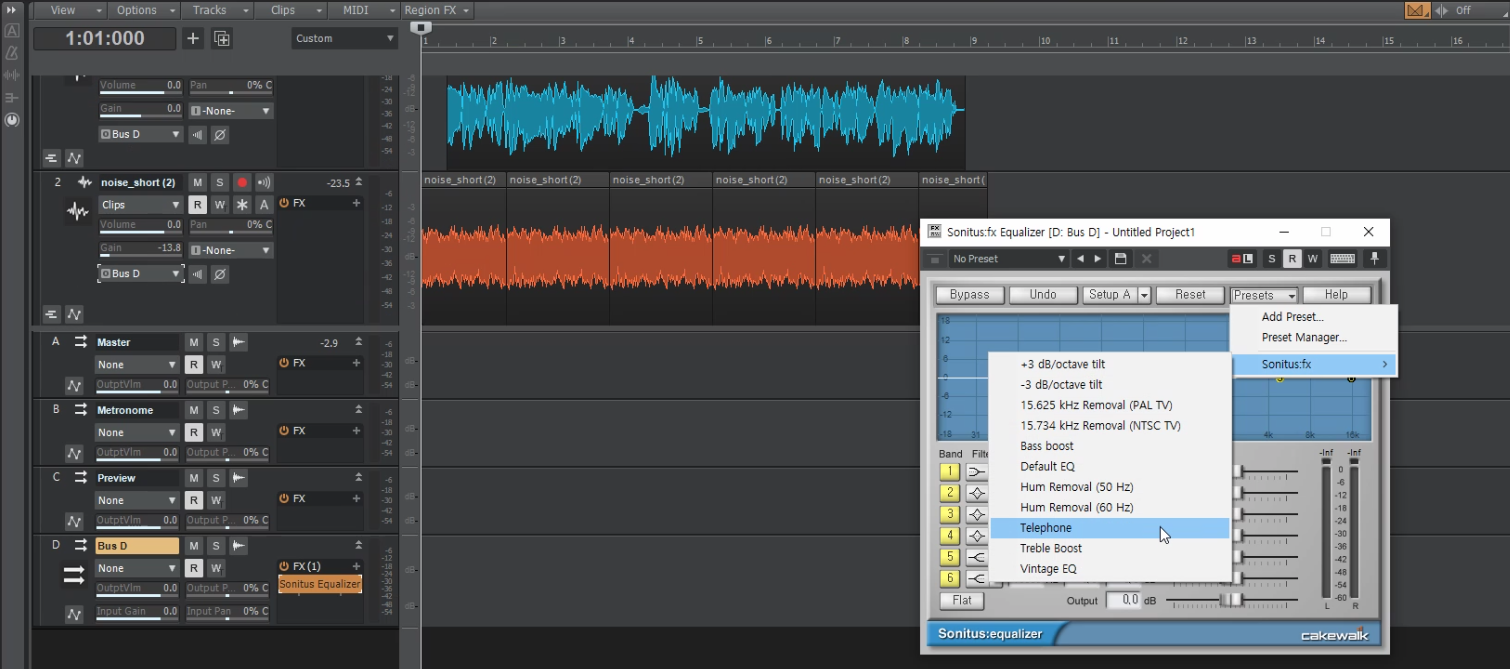Open Master bus output dropdown set to None

point(138,365)
